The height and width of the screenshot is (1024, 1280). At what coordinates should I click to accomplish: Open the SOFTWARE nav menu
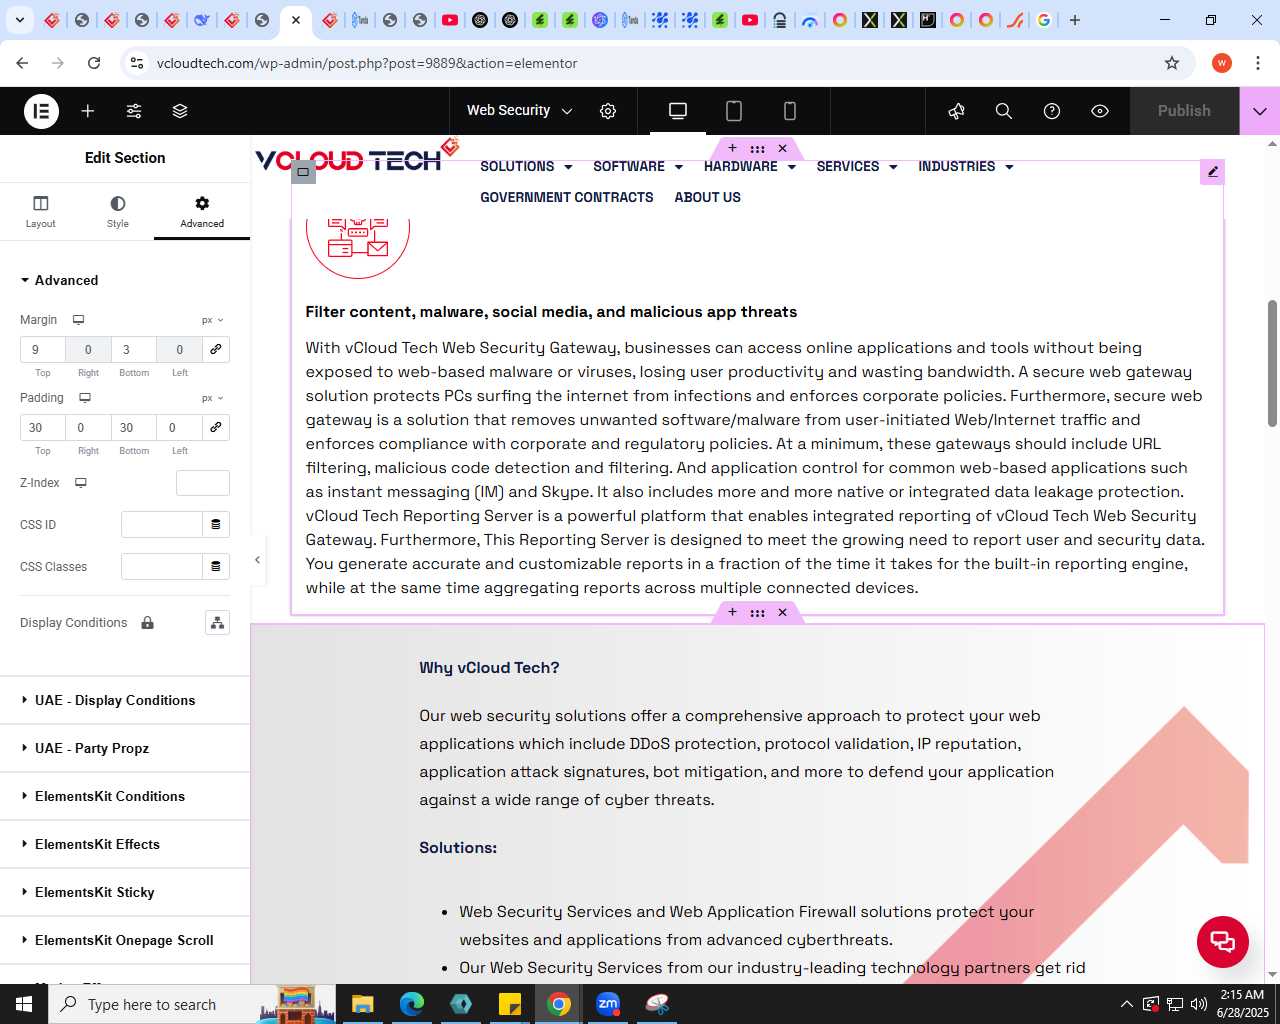coord(638,167)
